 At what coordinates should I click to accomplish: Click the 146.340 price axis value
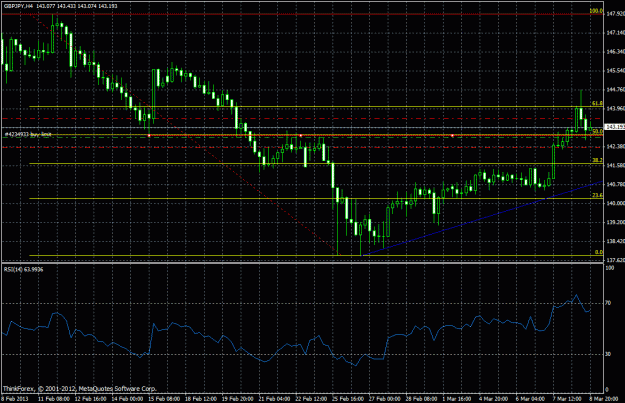coord(615,51)
